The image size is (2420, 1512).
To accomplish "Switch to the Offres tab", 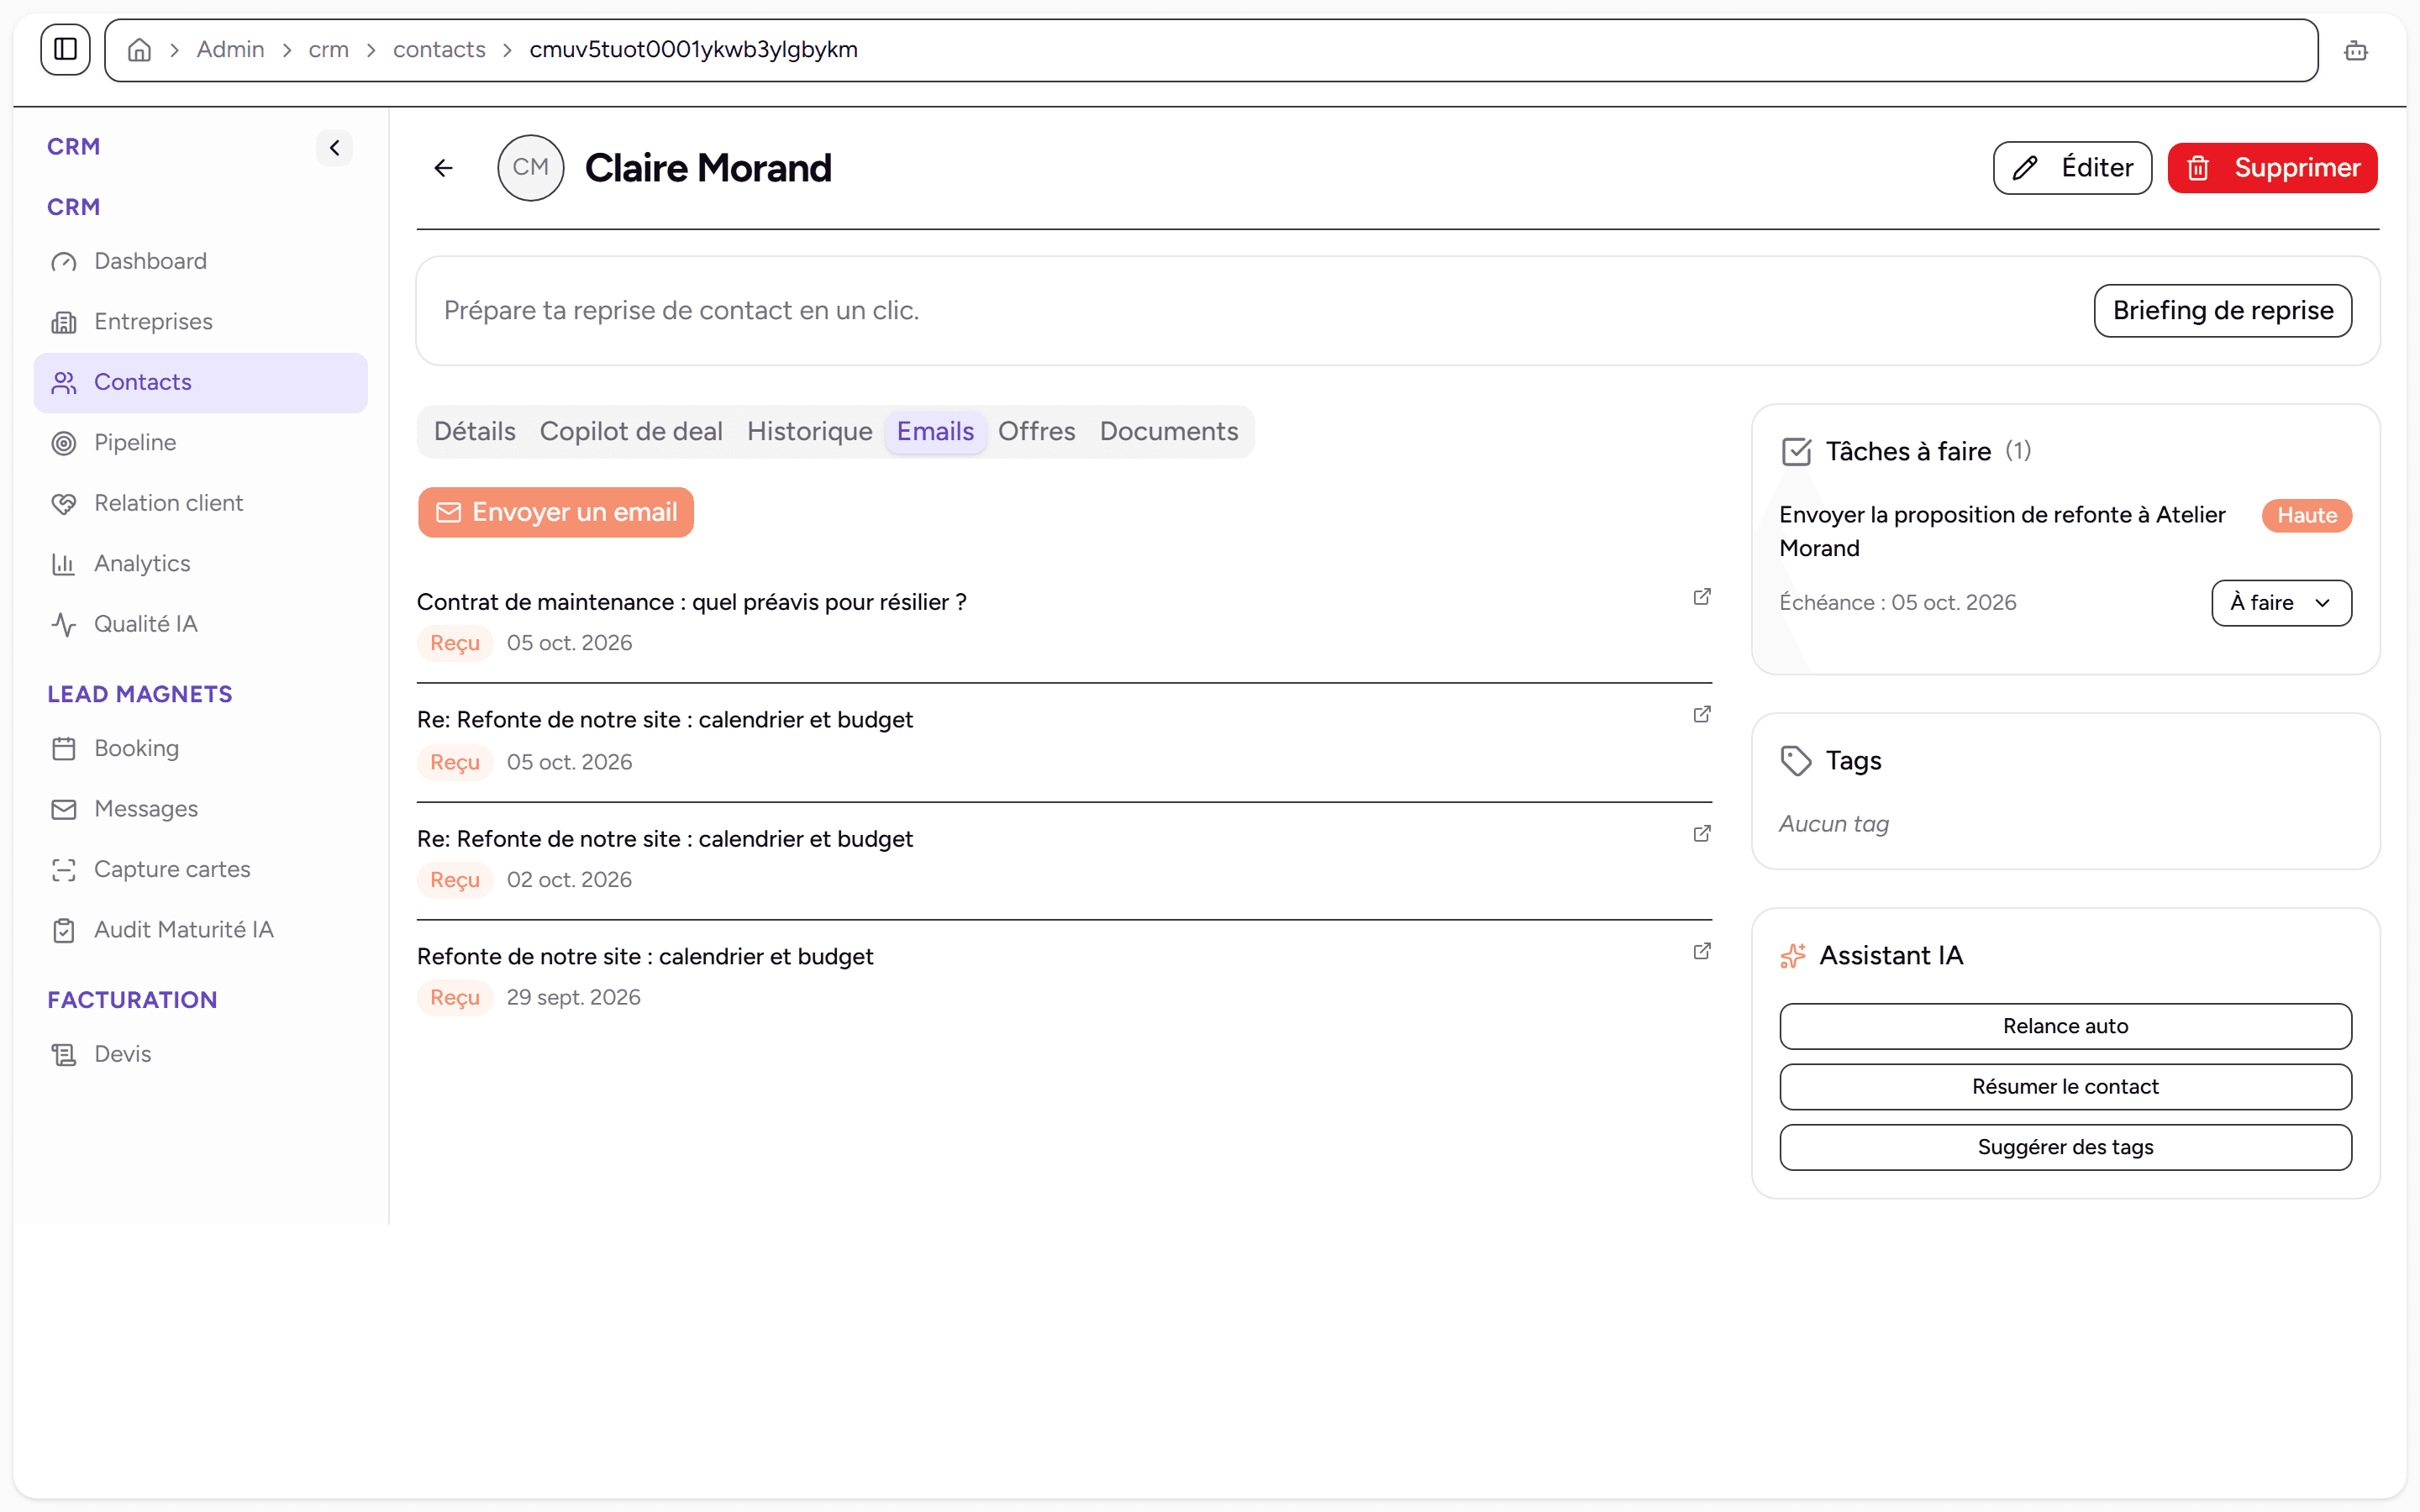I will click(1036, 432).
